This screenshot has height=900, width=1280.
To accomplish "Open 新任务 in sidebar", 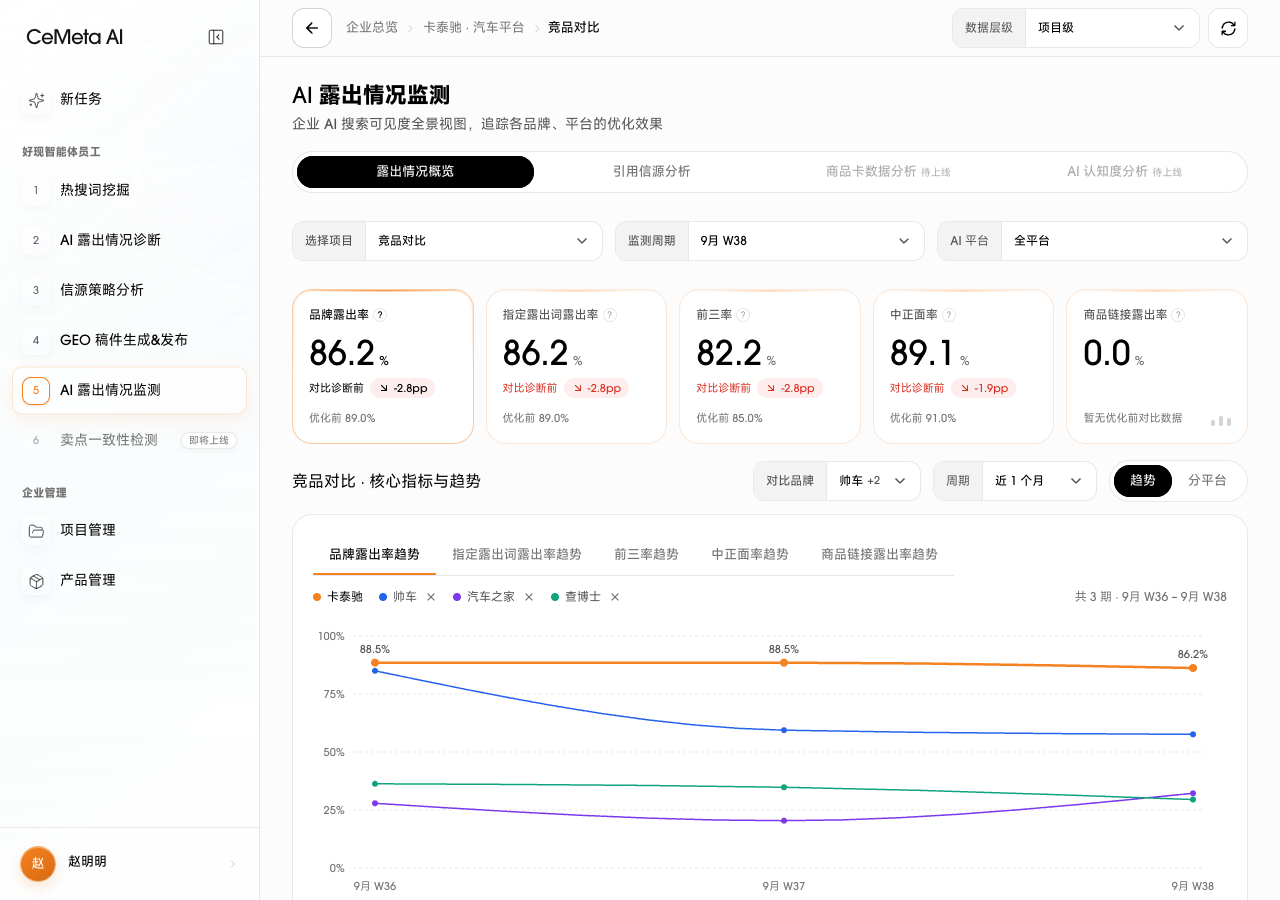I will point(130,99).
